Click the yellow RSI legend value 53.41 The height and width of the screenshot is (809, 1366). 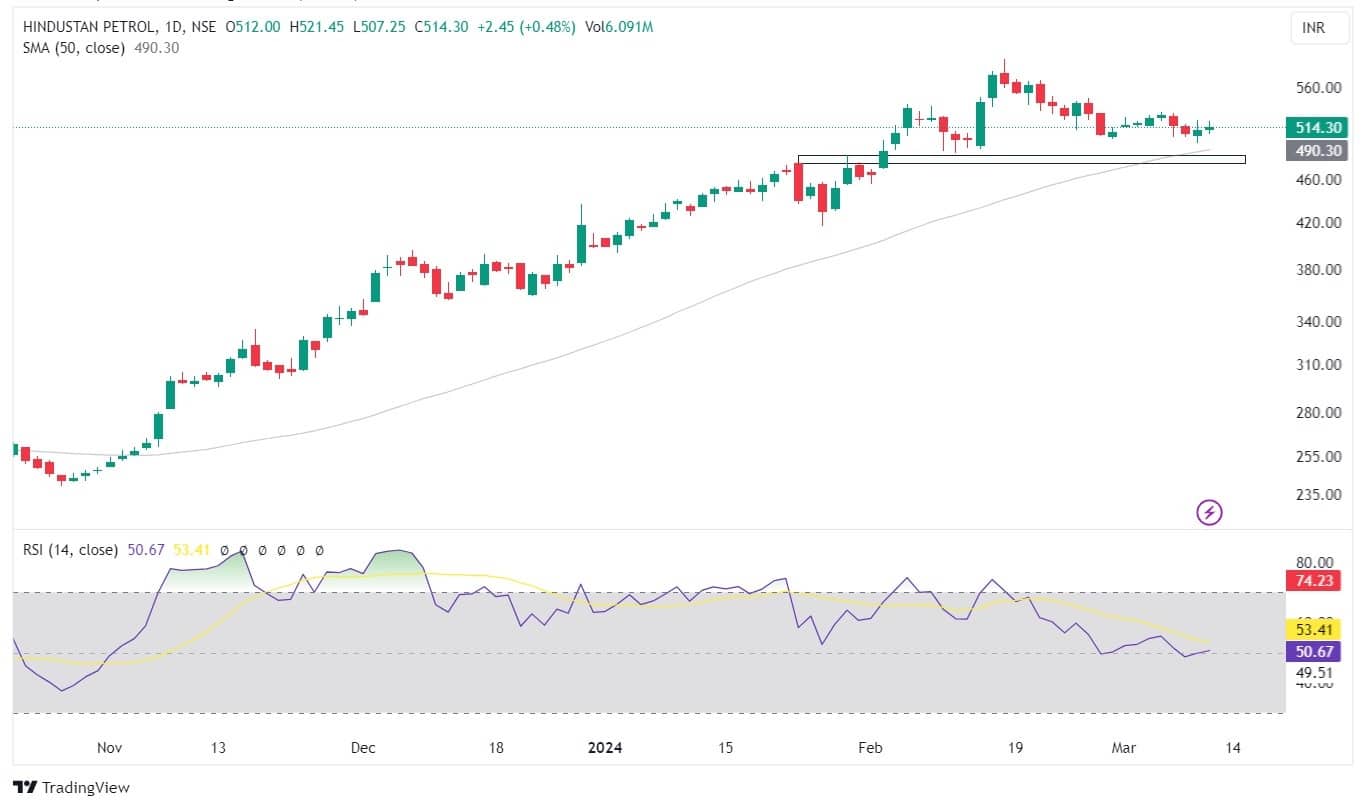pyautogui.click(x=191, y=550)
